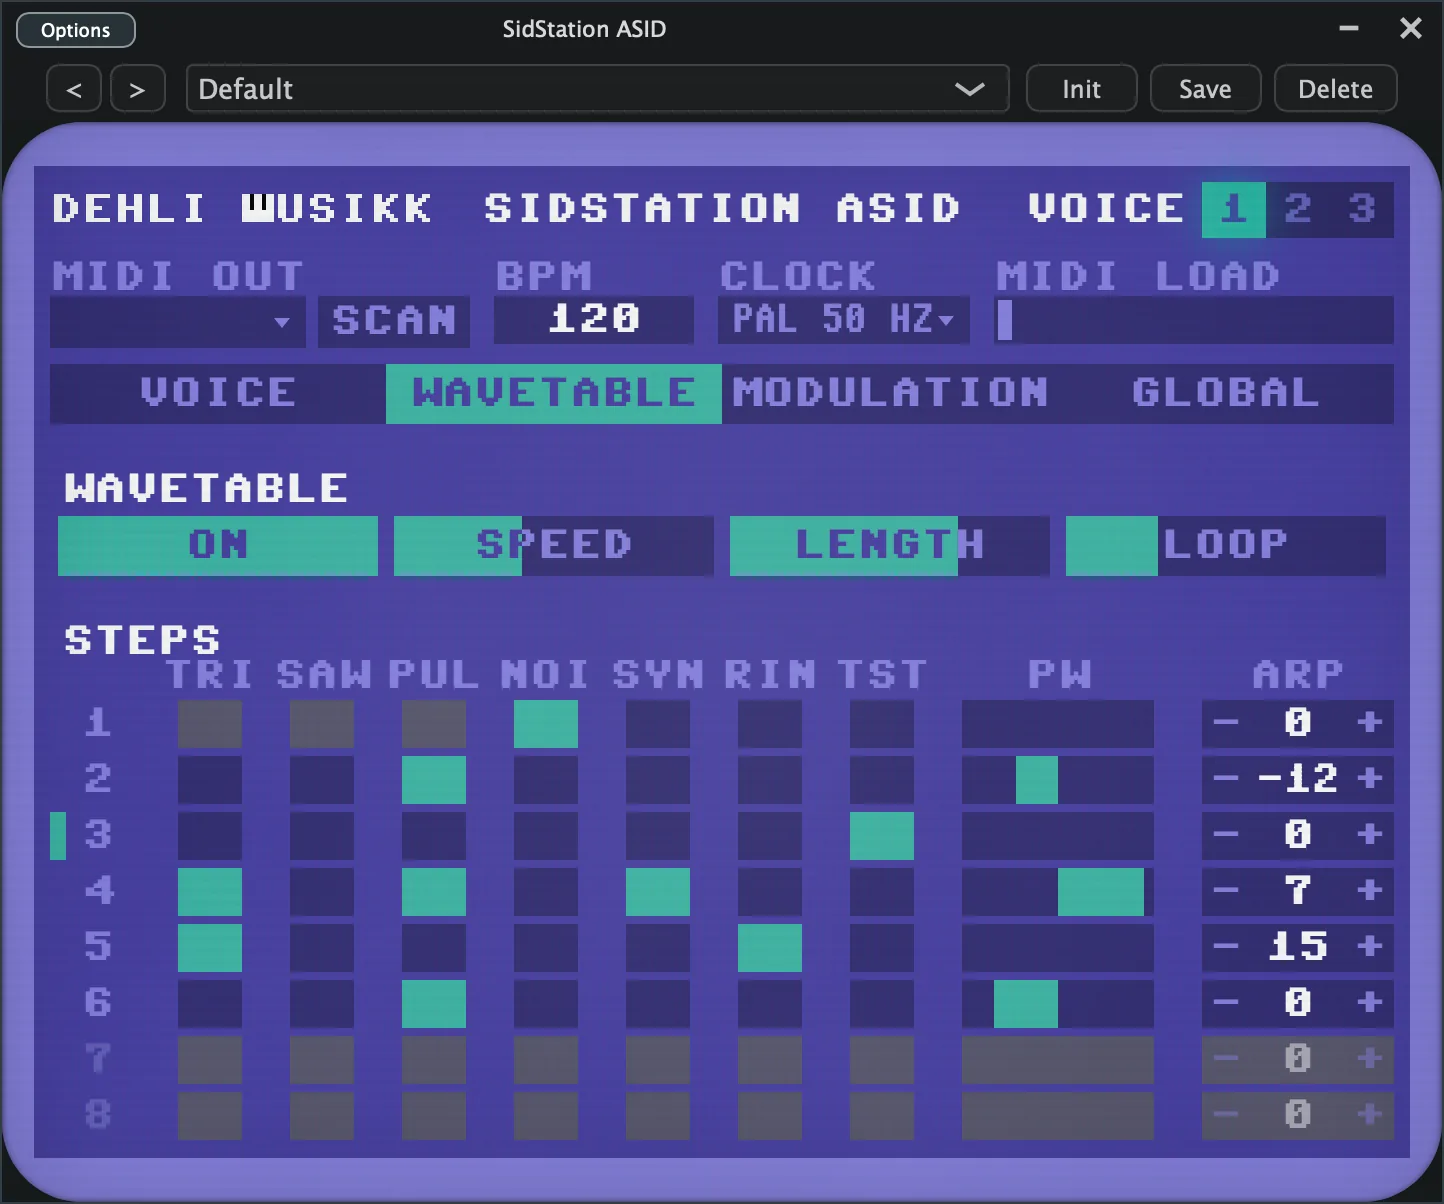Toggle PUL waveform on step 2
Viewport: 1444px width, 1204px height.
coord(434,780)
